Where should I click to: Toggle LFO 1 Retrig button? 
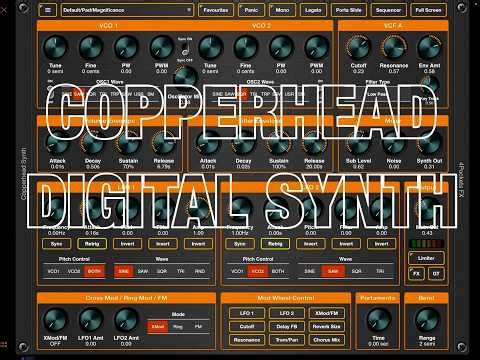[x=92, y=244]
